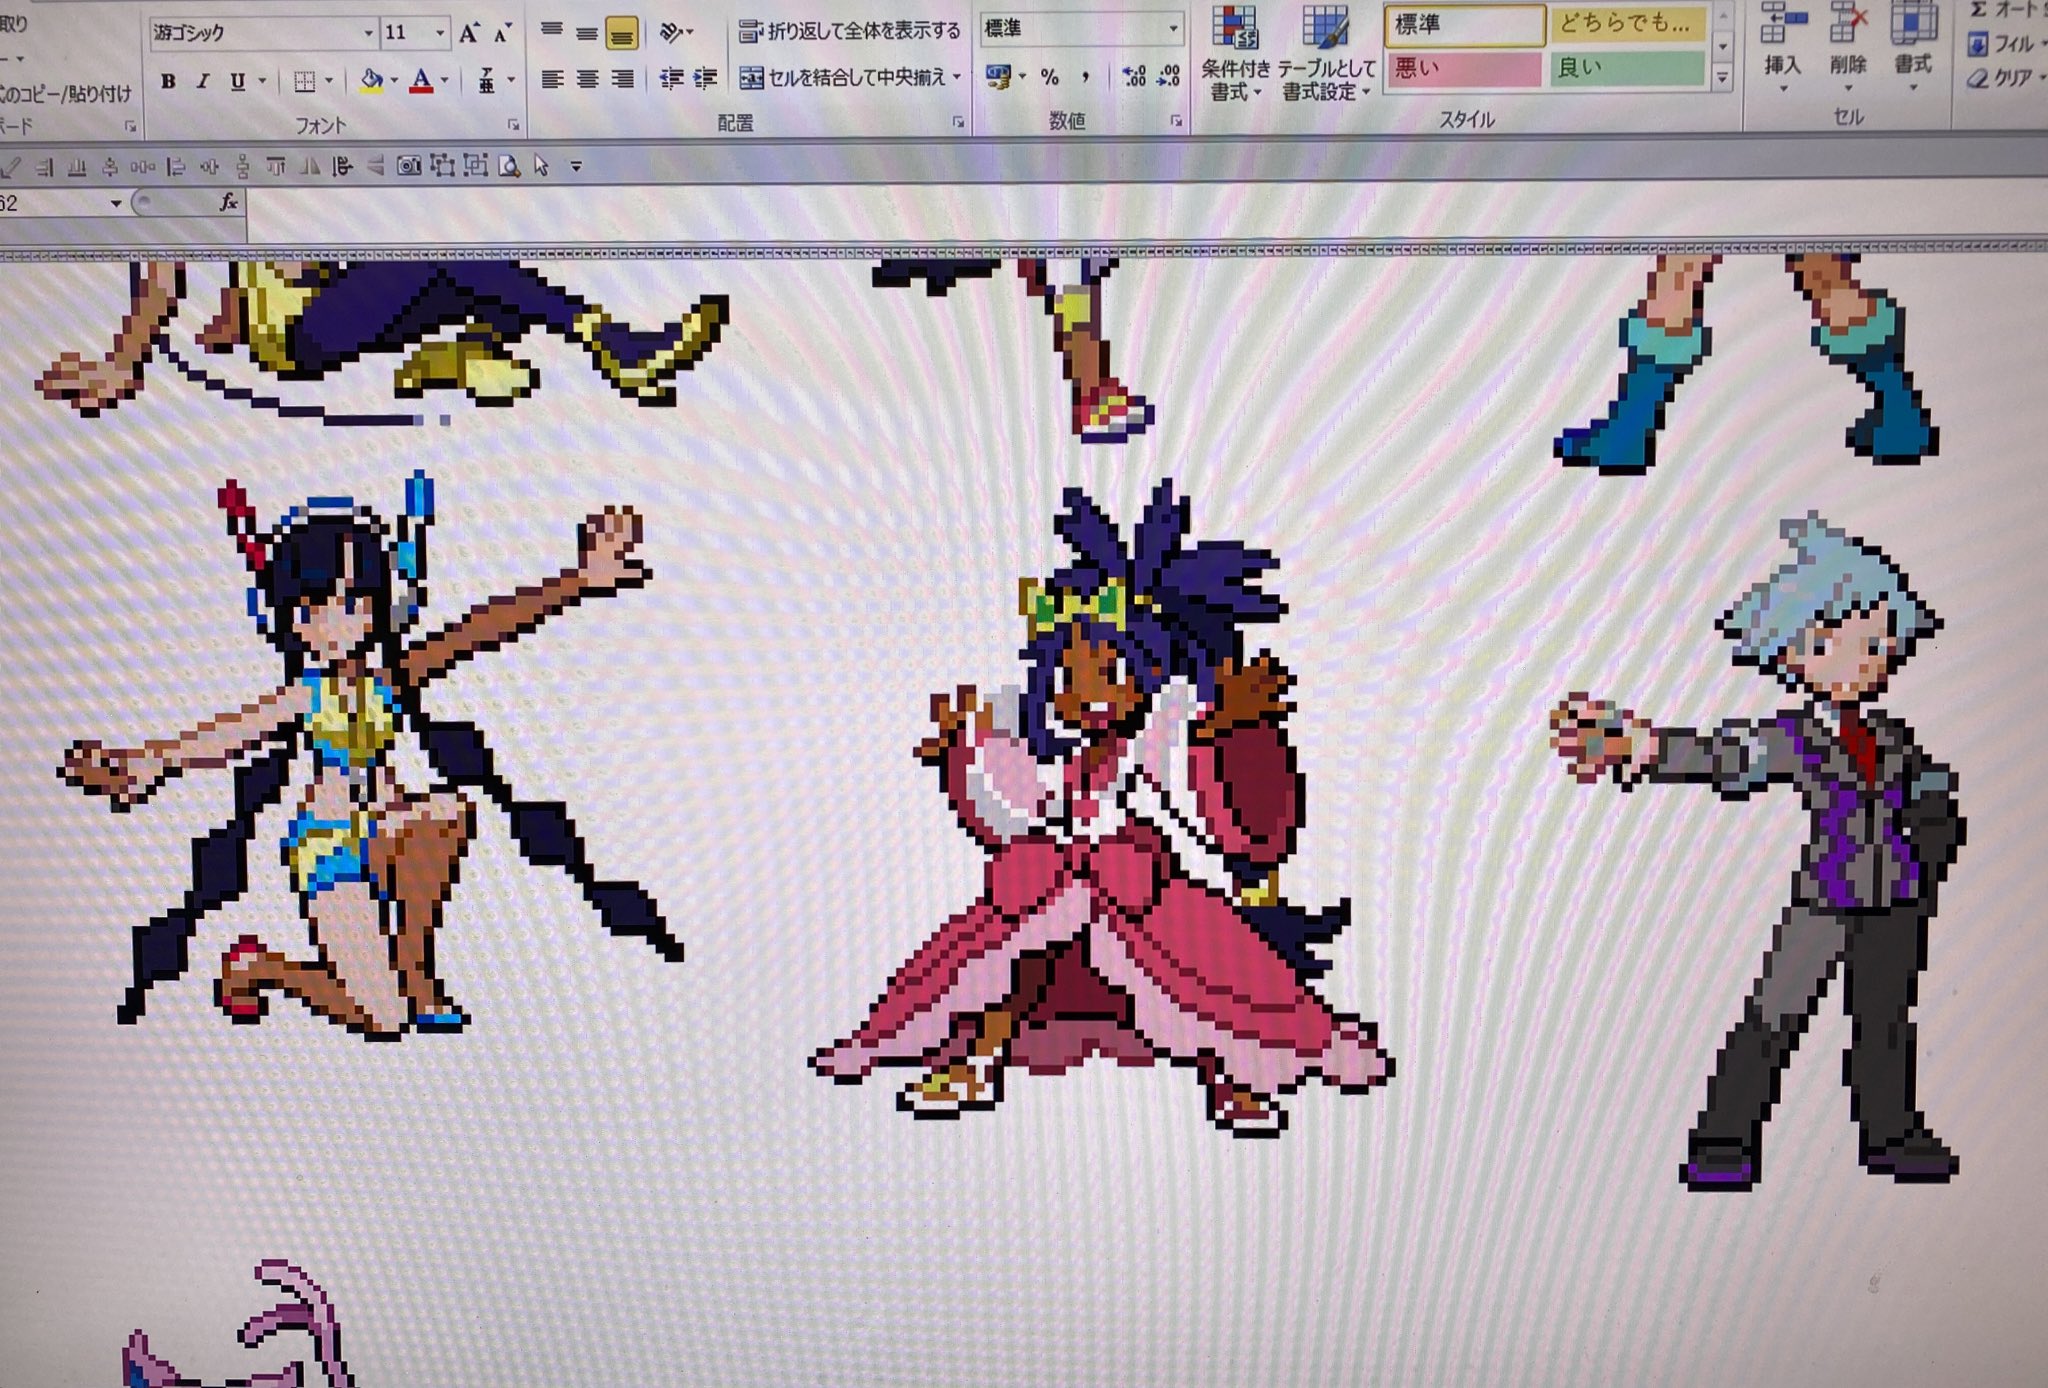Apply the 良い green cell style
The width and height of the screenshot is (2048, 1388).
[1627, 67]
